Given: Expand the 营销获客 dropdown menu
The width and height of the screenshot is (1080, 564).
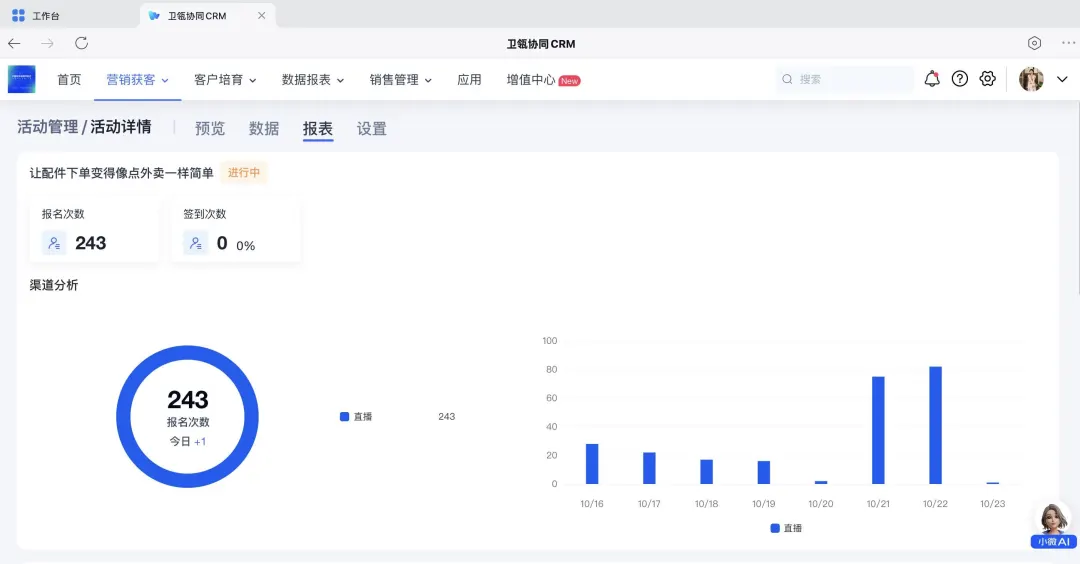Looking at the screenshot, I should [x=138, y=80].
